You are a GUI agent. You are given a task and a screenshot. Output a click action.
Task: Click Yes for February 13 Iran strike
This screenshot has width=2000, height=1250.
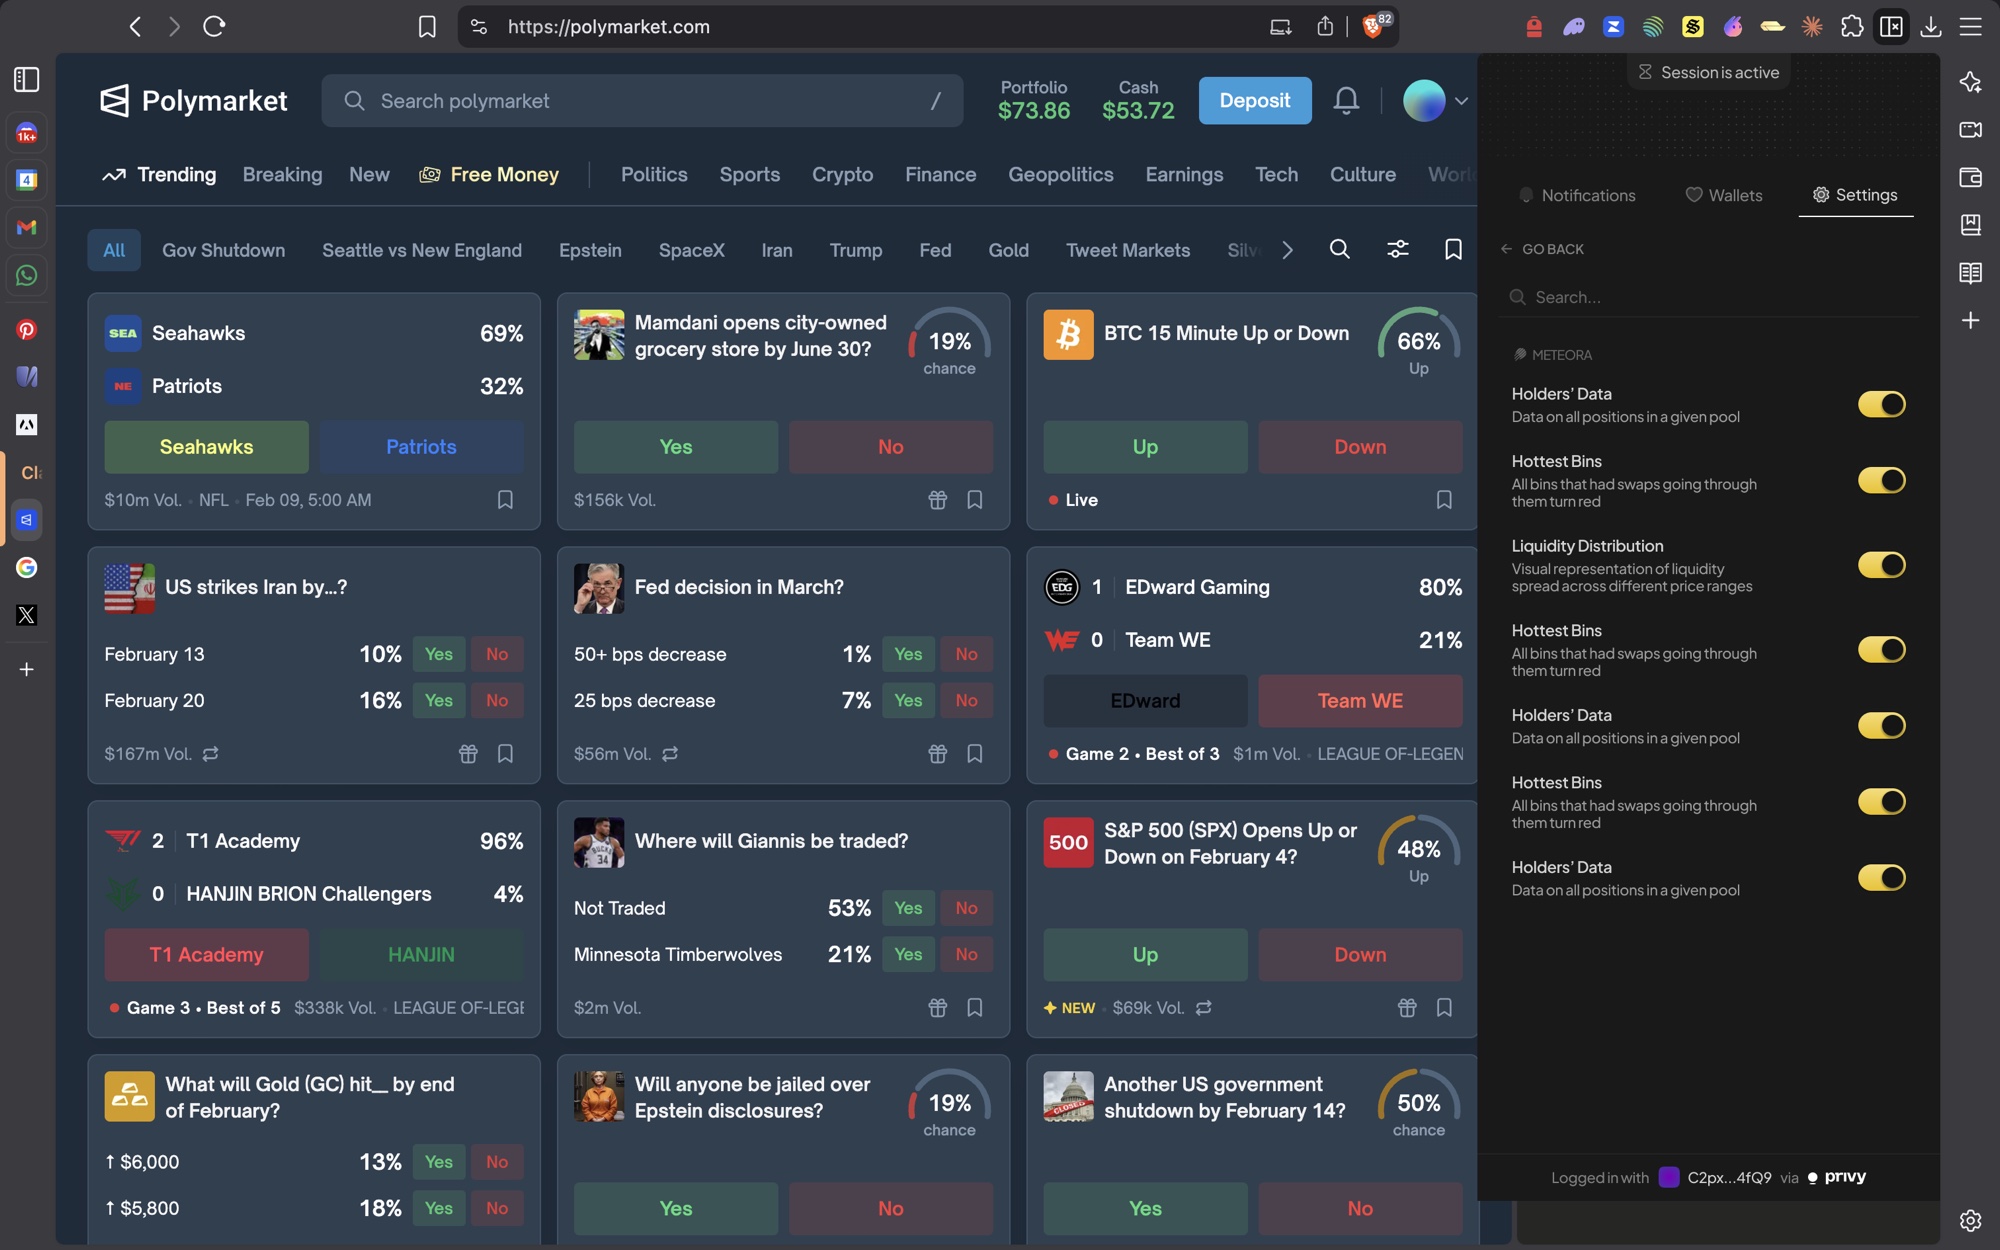(x=439, y=654)
